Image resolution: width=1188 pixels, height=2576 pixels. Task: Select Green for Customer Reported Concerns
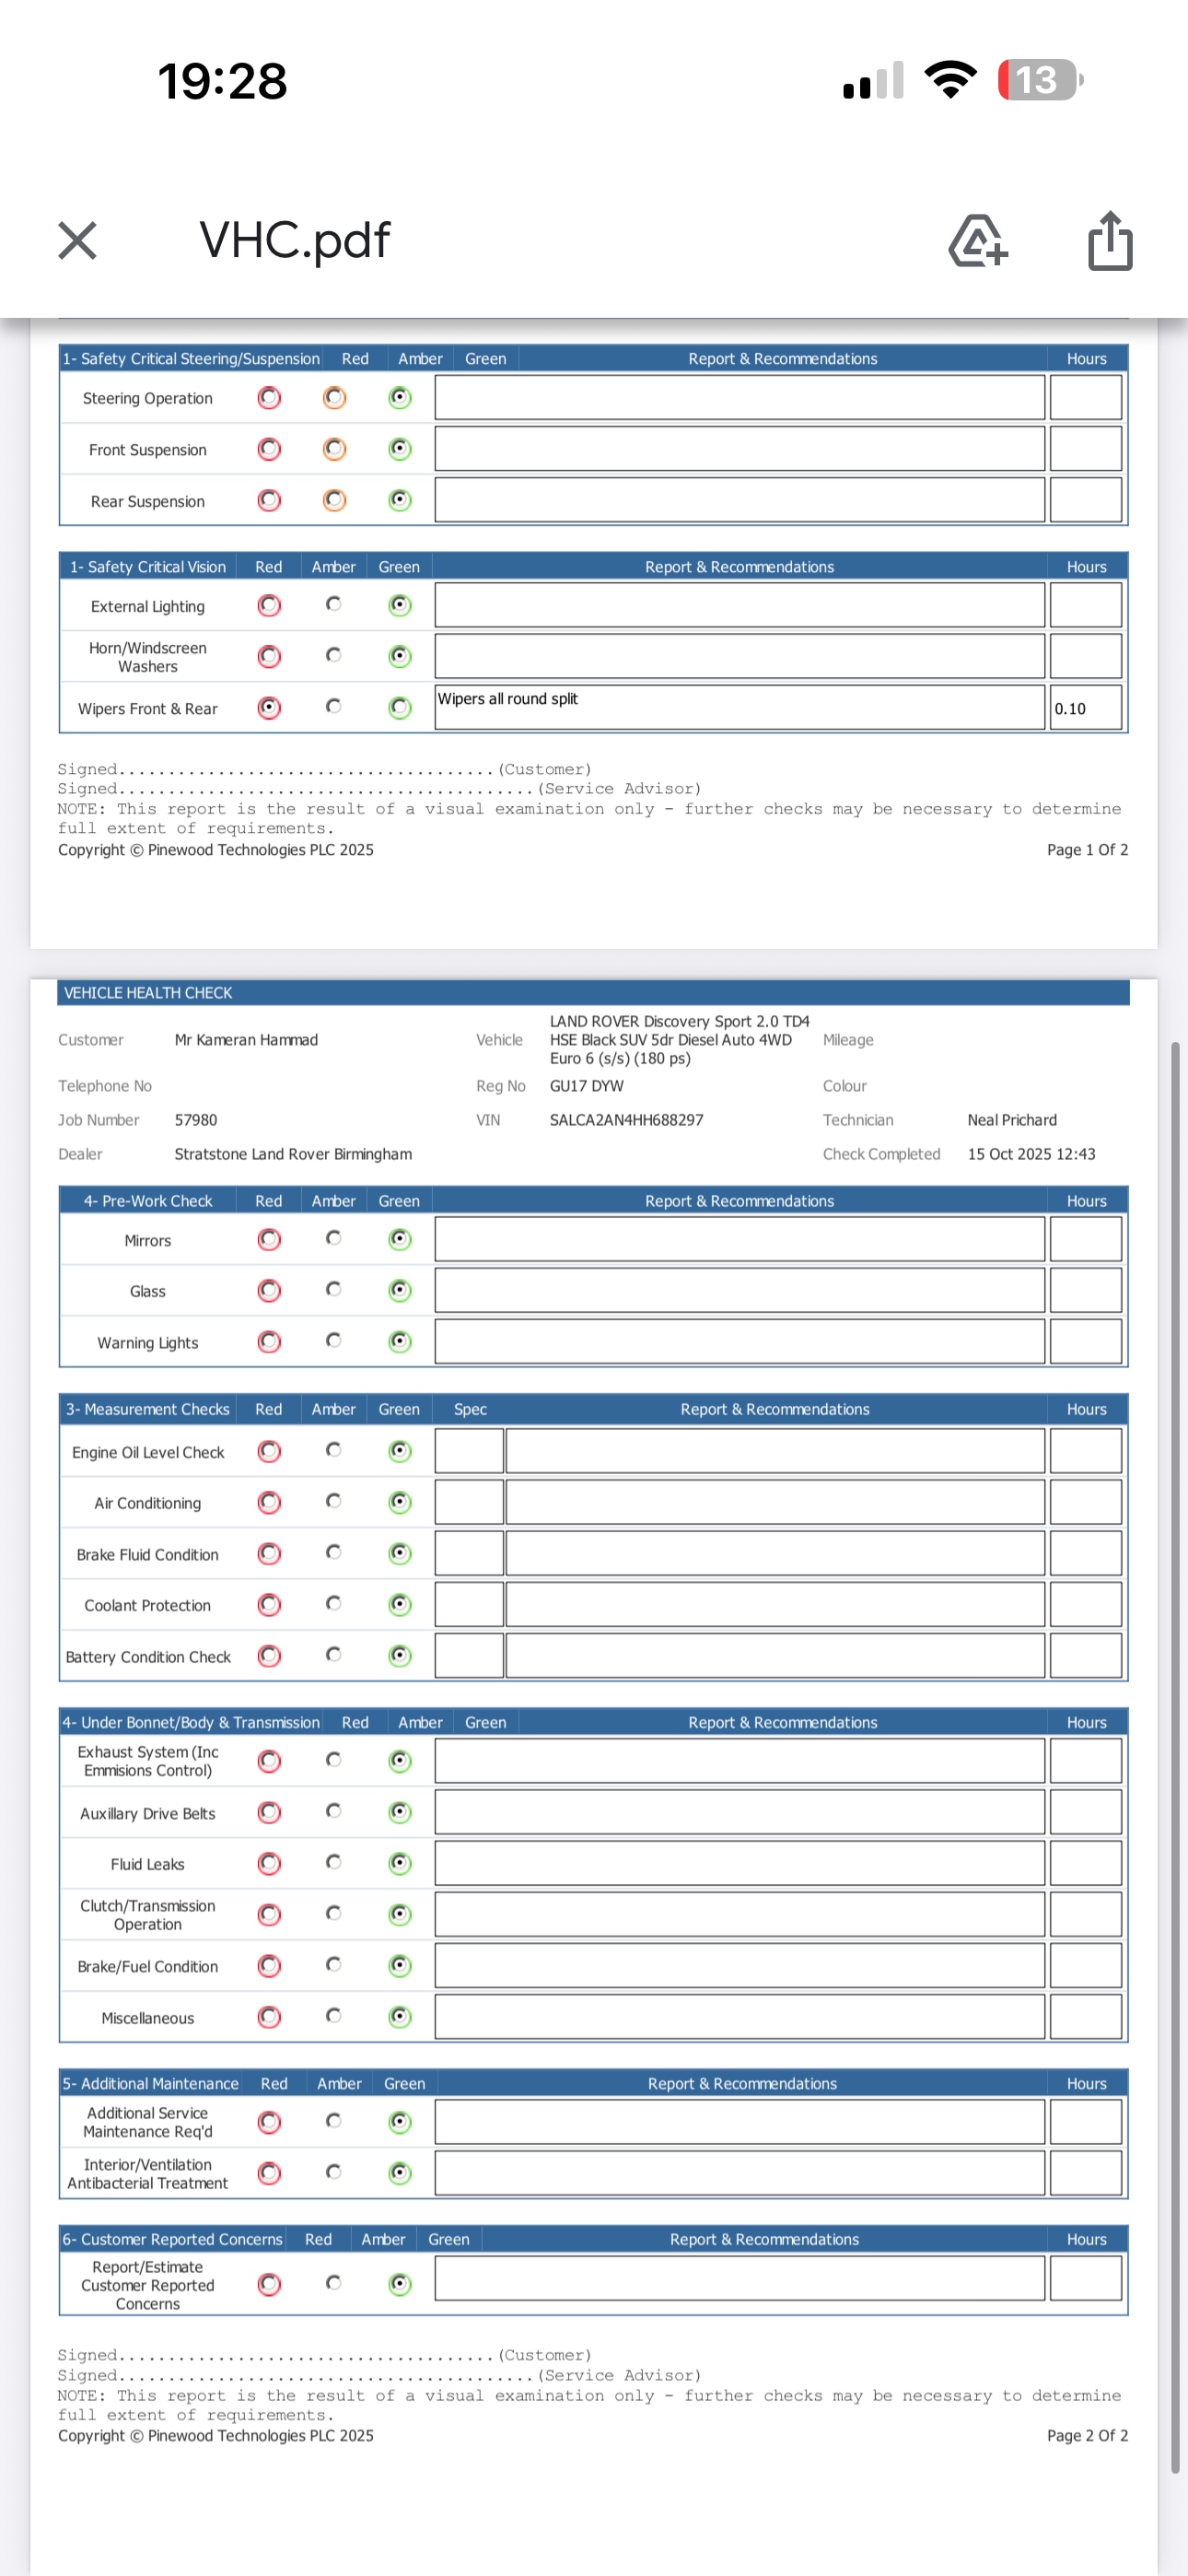400,2284
